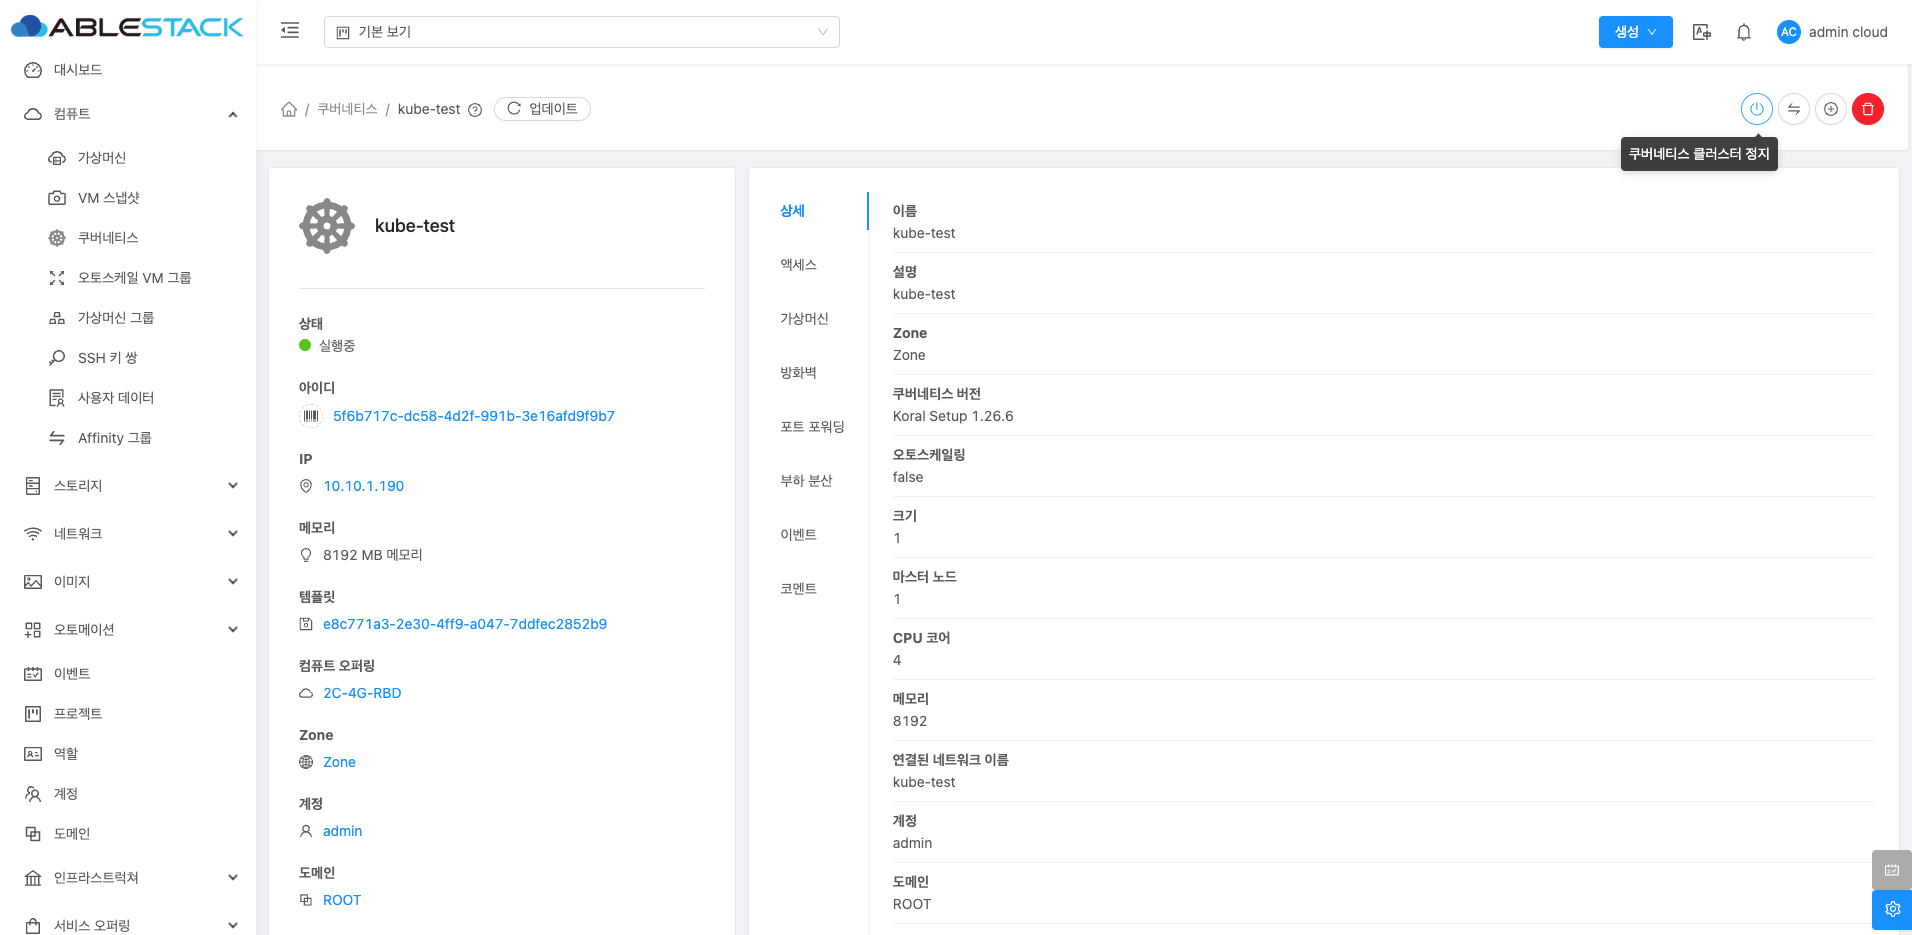Open the 기본 보기 view dropdown

coord(581,32)
